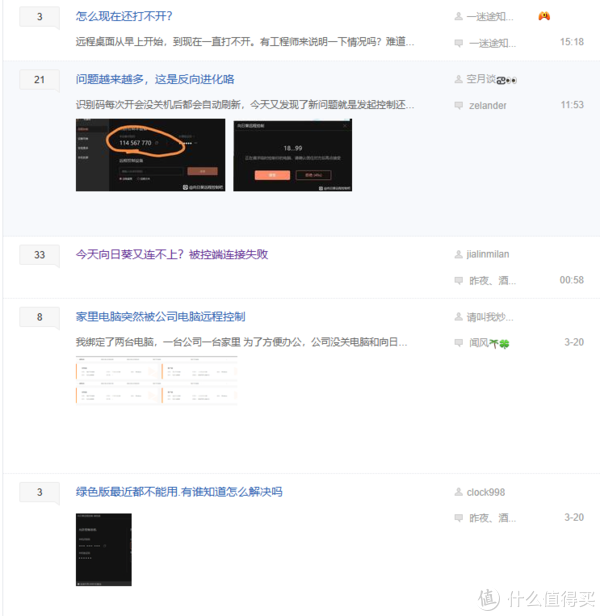600x616 pixels.
Task: Click reply count 21 badge
Action: (39, 80)
